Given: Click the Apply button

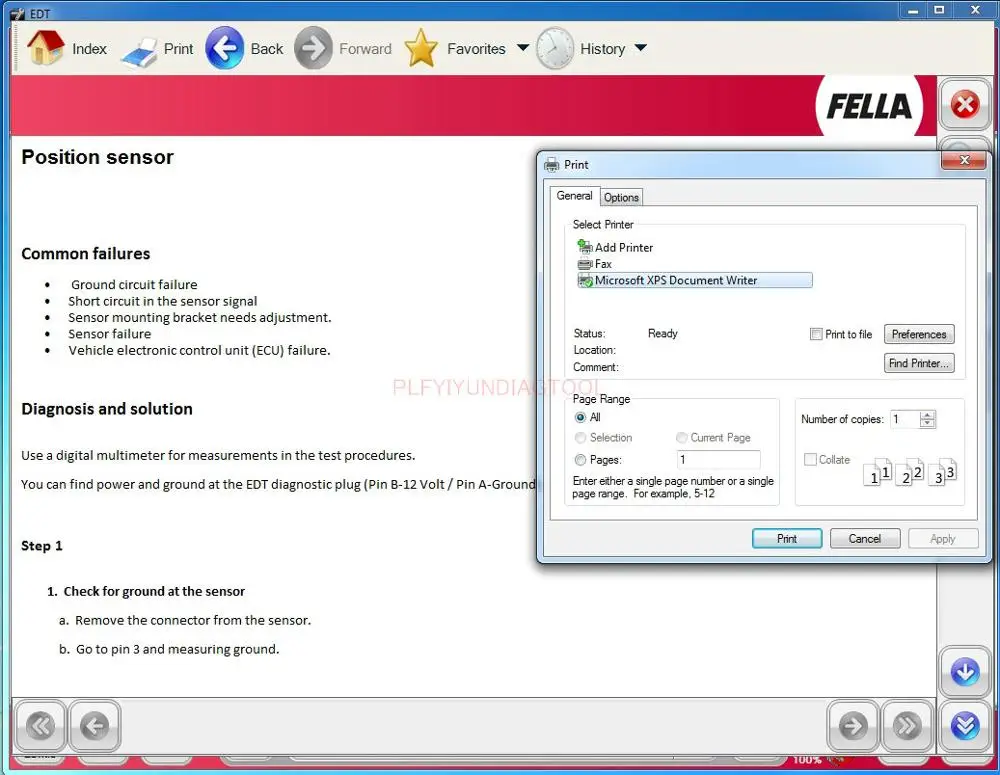Looking at the screenshot, I should pyautogui.click(x=943, y=538).
